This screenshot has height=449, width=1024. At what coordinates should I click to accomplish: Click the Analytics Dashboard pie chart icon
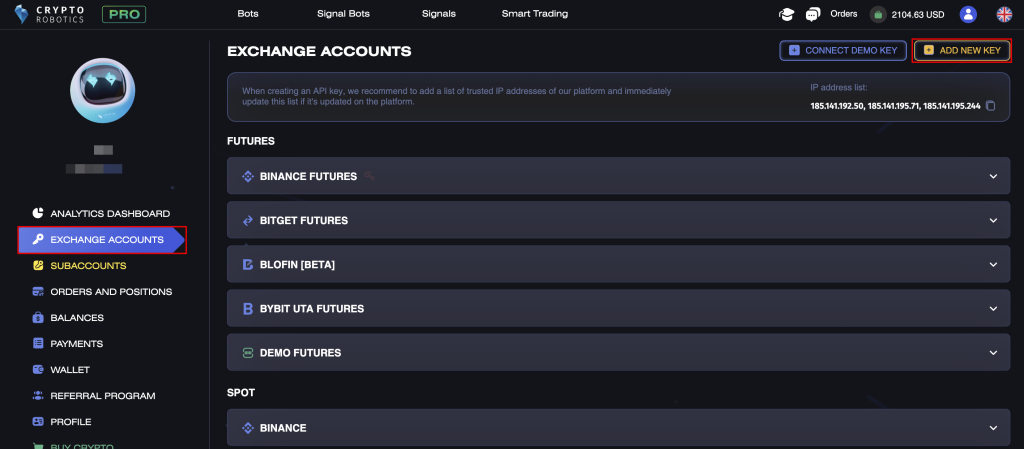tap(38, 213)
